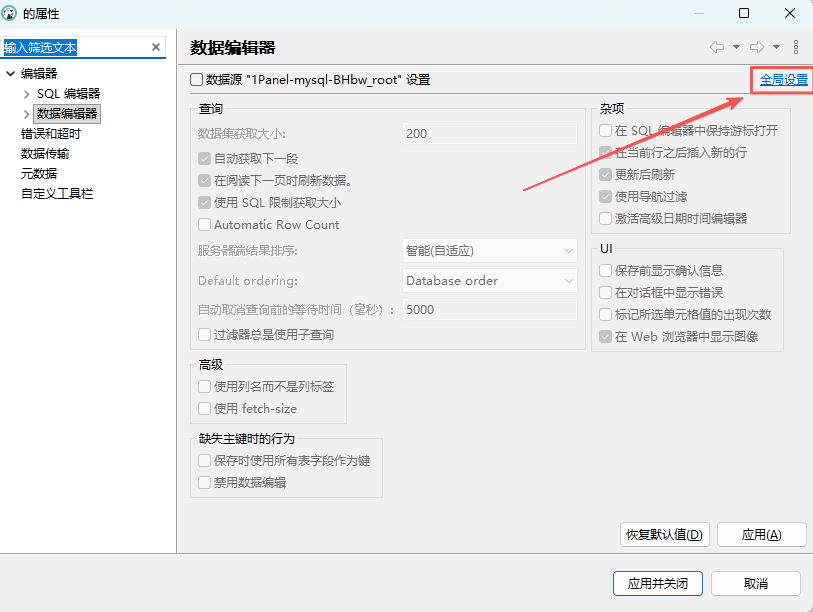Click the back navigation arrow icon
Image resolution: width=813 pixels, height=612 pixels.
click(x=716, y=49)
